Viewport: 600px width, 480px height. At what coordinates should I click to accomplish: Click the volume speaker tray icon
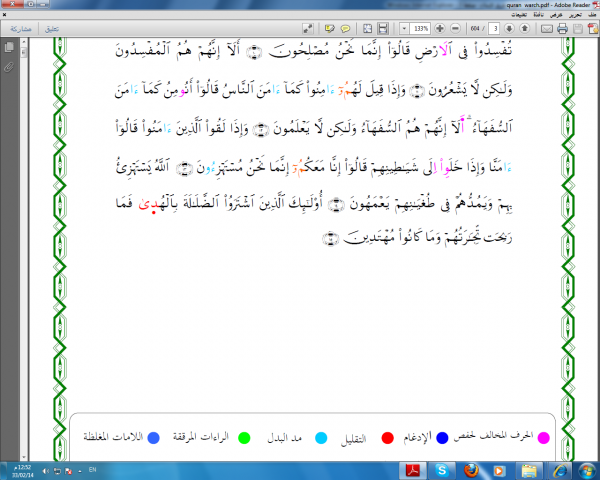(x=46, y=471)
